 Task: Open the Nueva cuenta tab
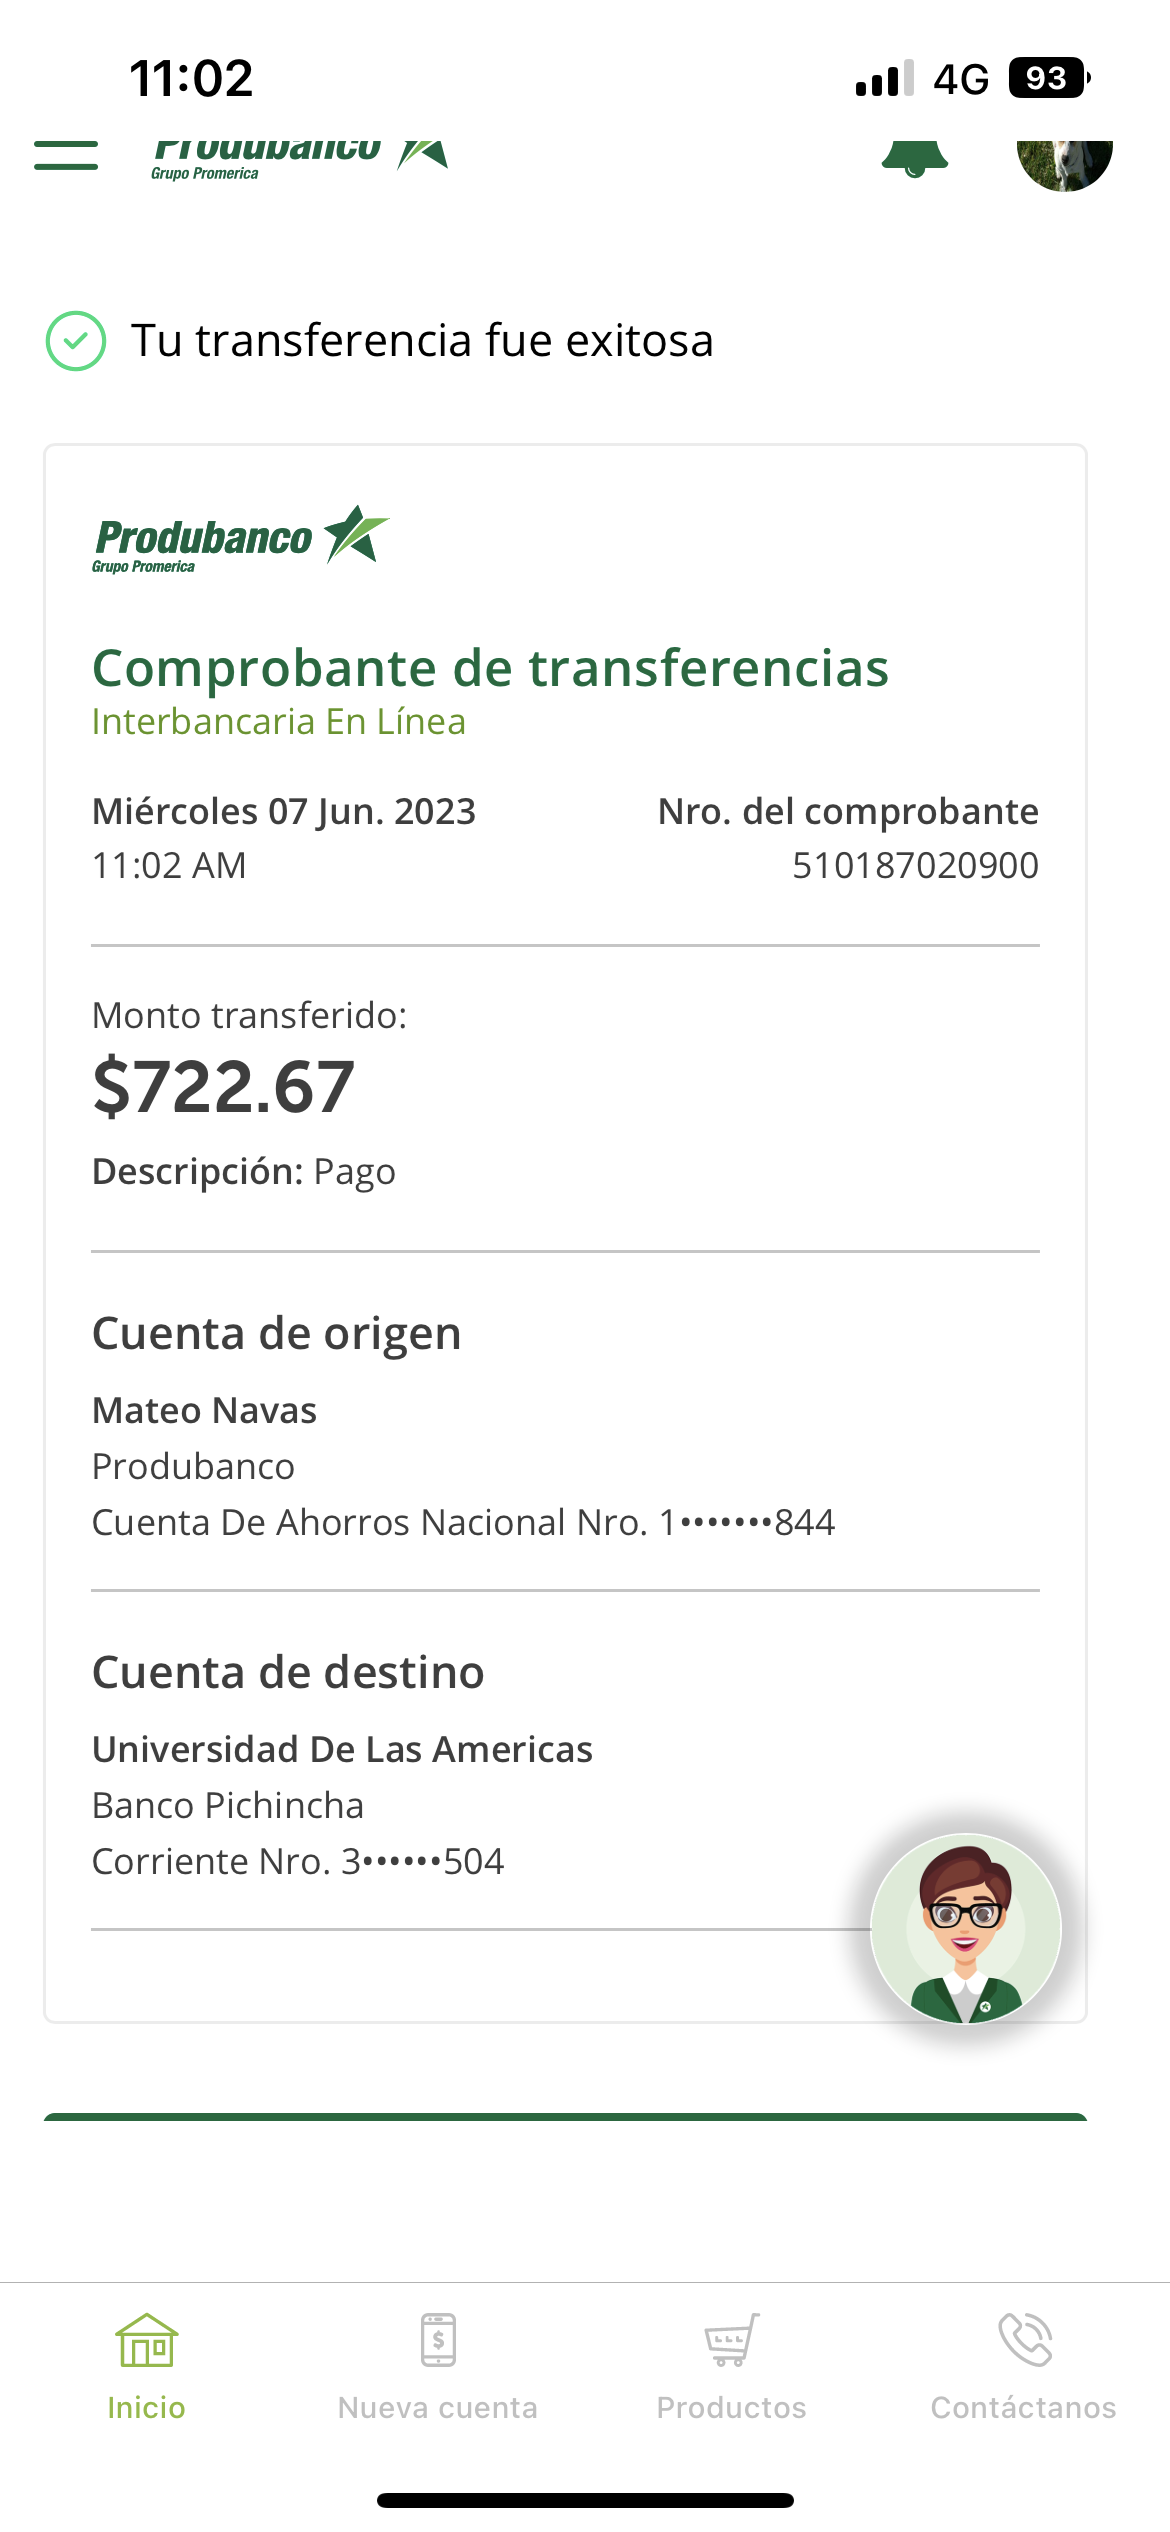(x=438, y=2407)
